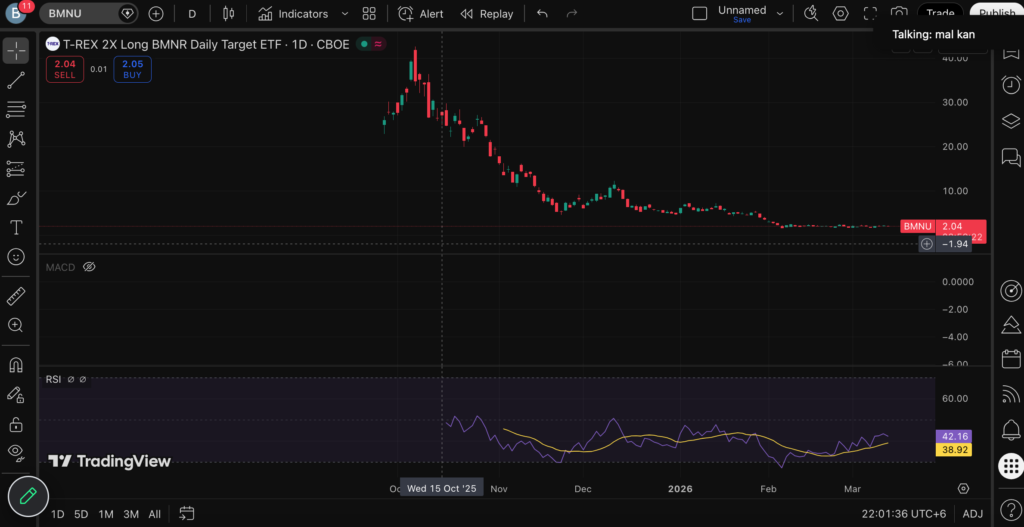Open the Unnamed layout dropdown chevron
The height and width of the screenshot is (527, 1024).
[782, 14]
